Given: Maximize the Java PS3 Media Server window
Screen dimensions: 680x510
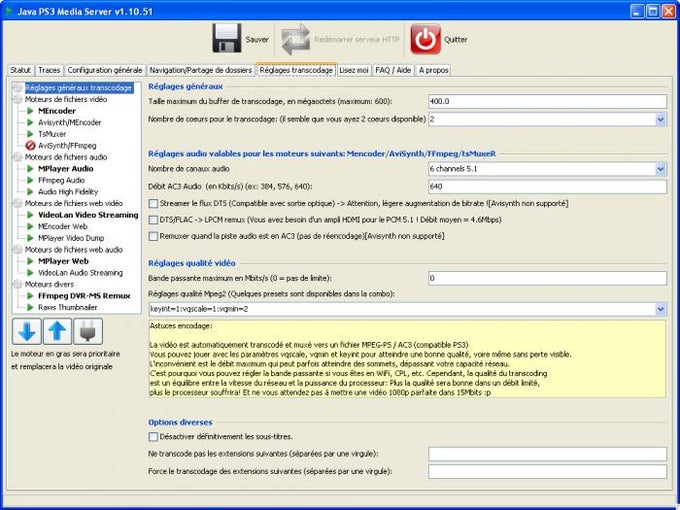Looking at the screenshot, I should (x=653, y=11).
